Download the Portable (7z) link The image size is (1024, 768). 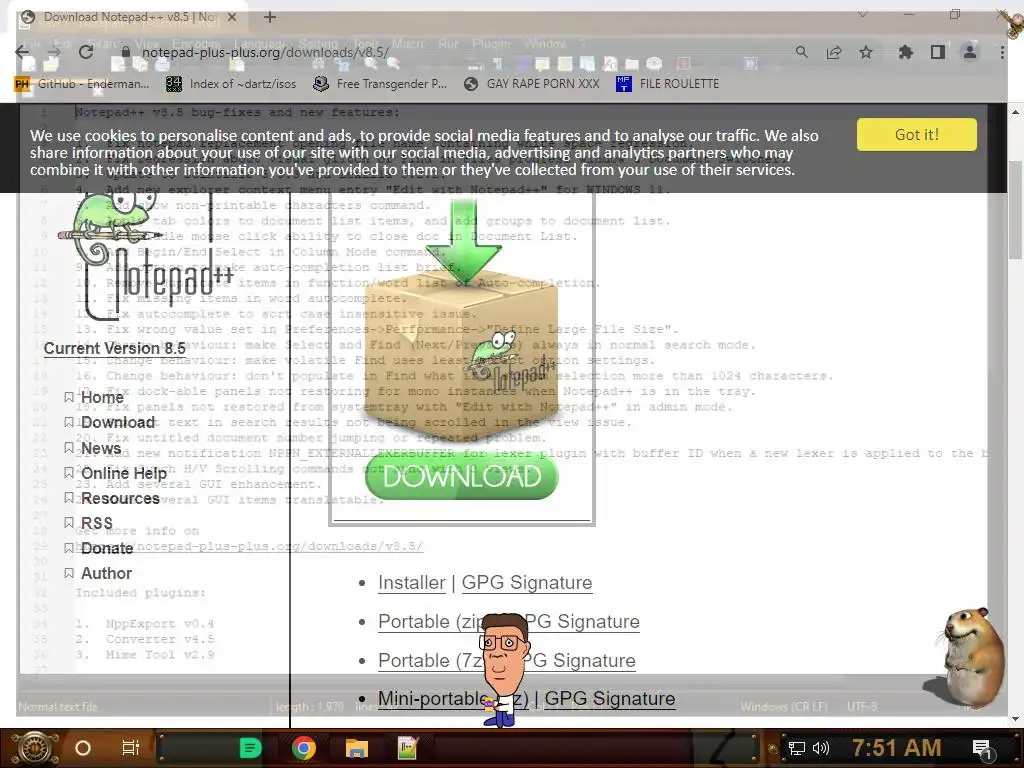click(x=431, y=660)
